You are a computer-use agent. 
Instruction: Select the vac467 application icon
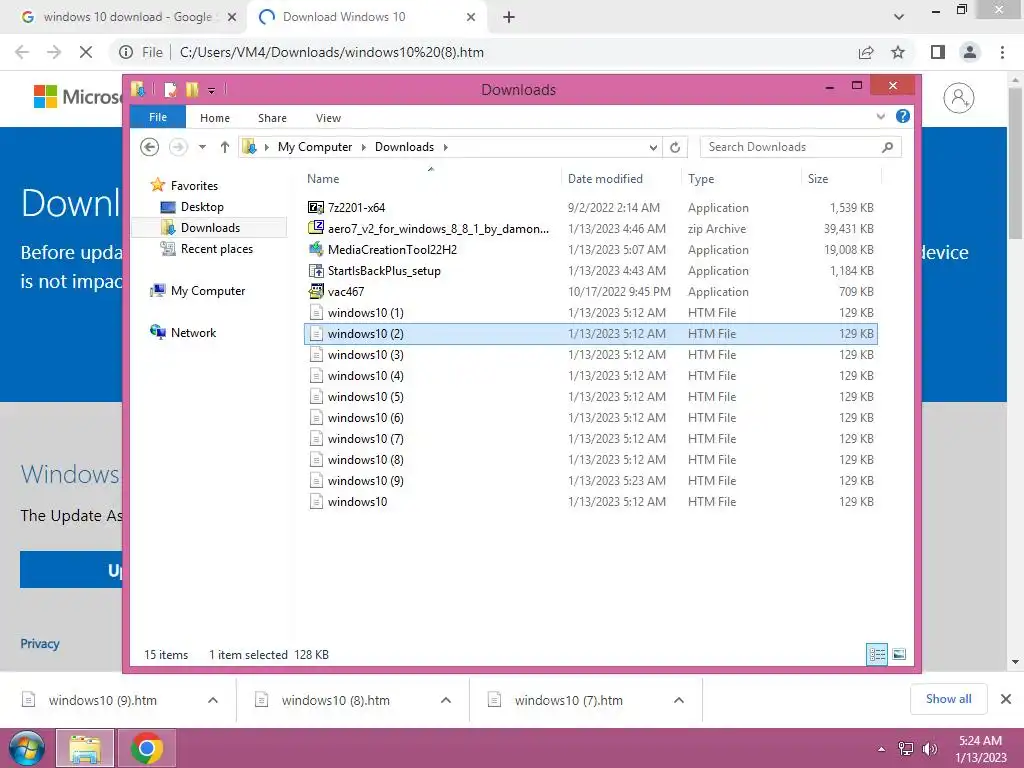(x=316, y=291)
